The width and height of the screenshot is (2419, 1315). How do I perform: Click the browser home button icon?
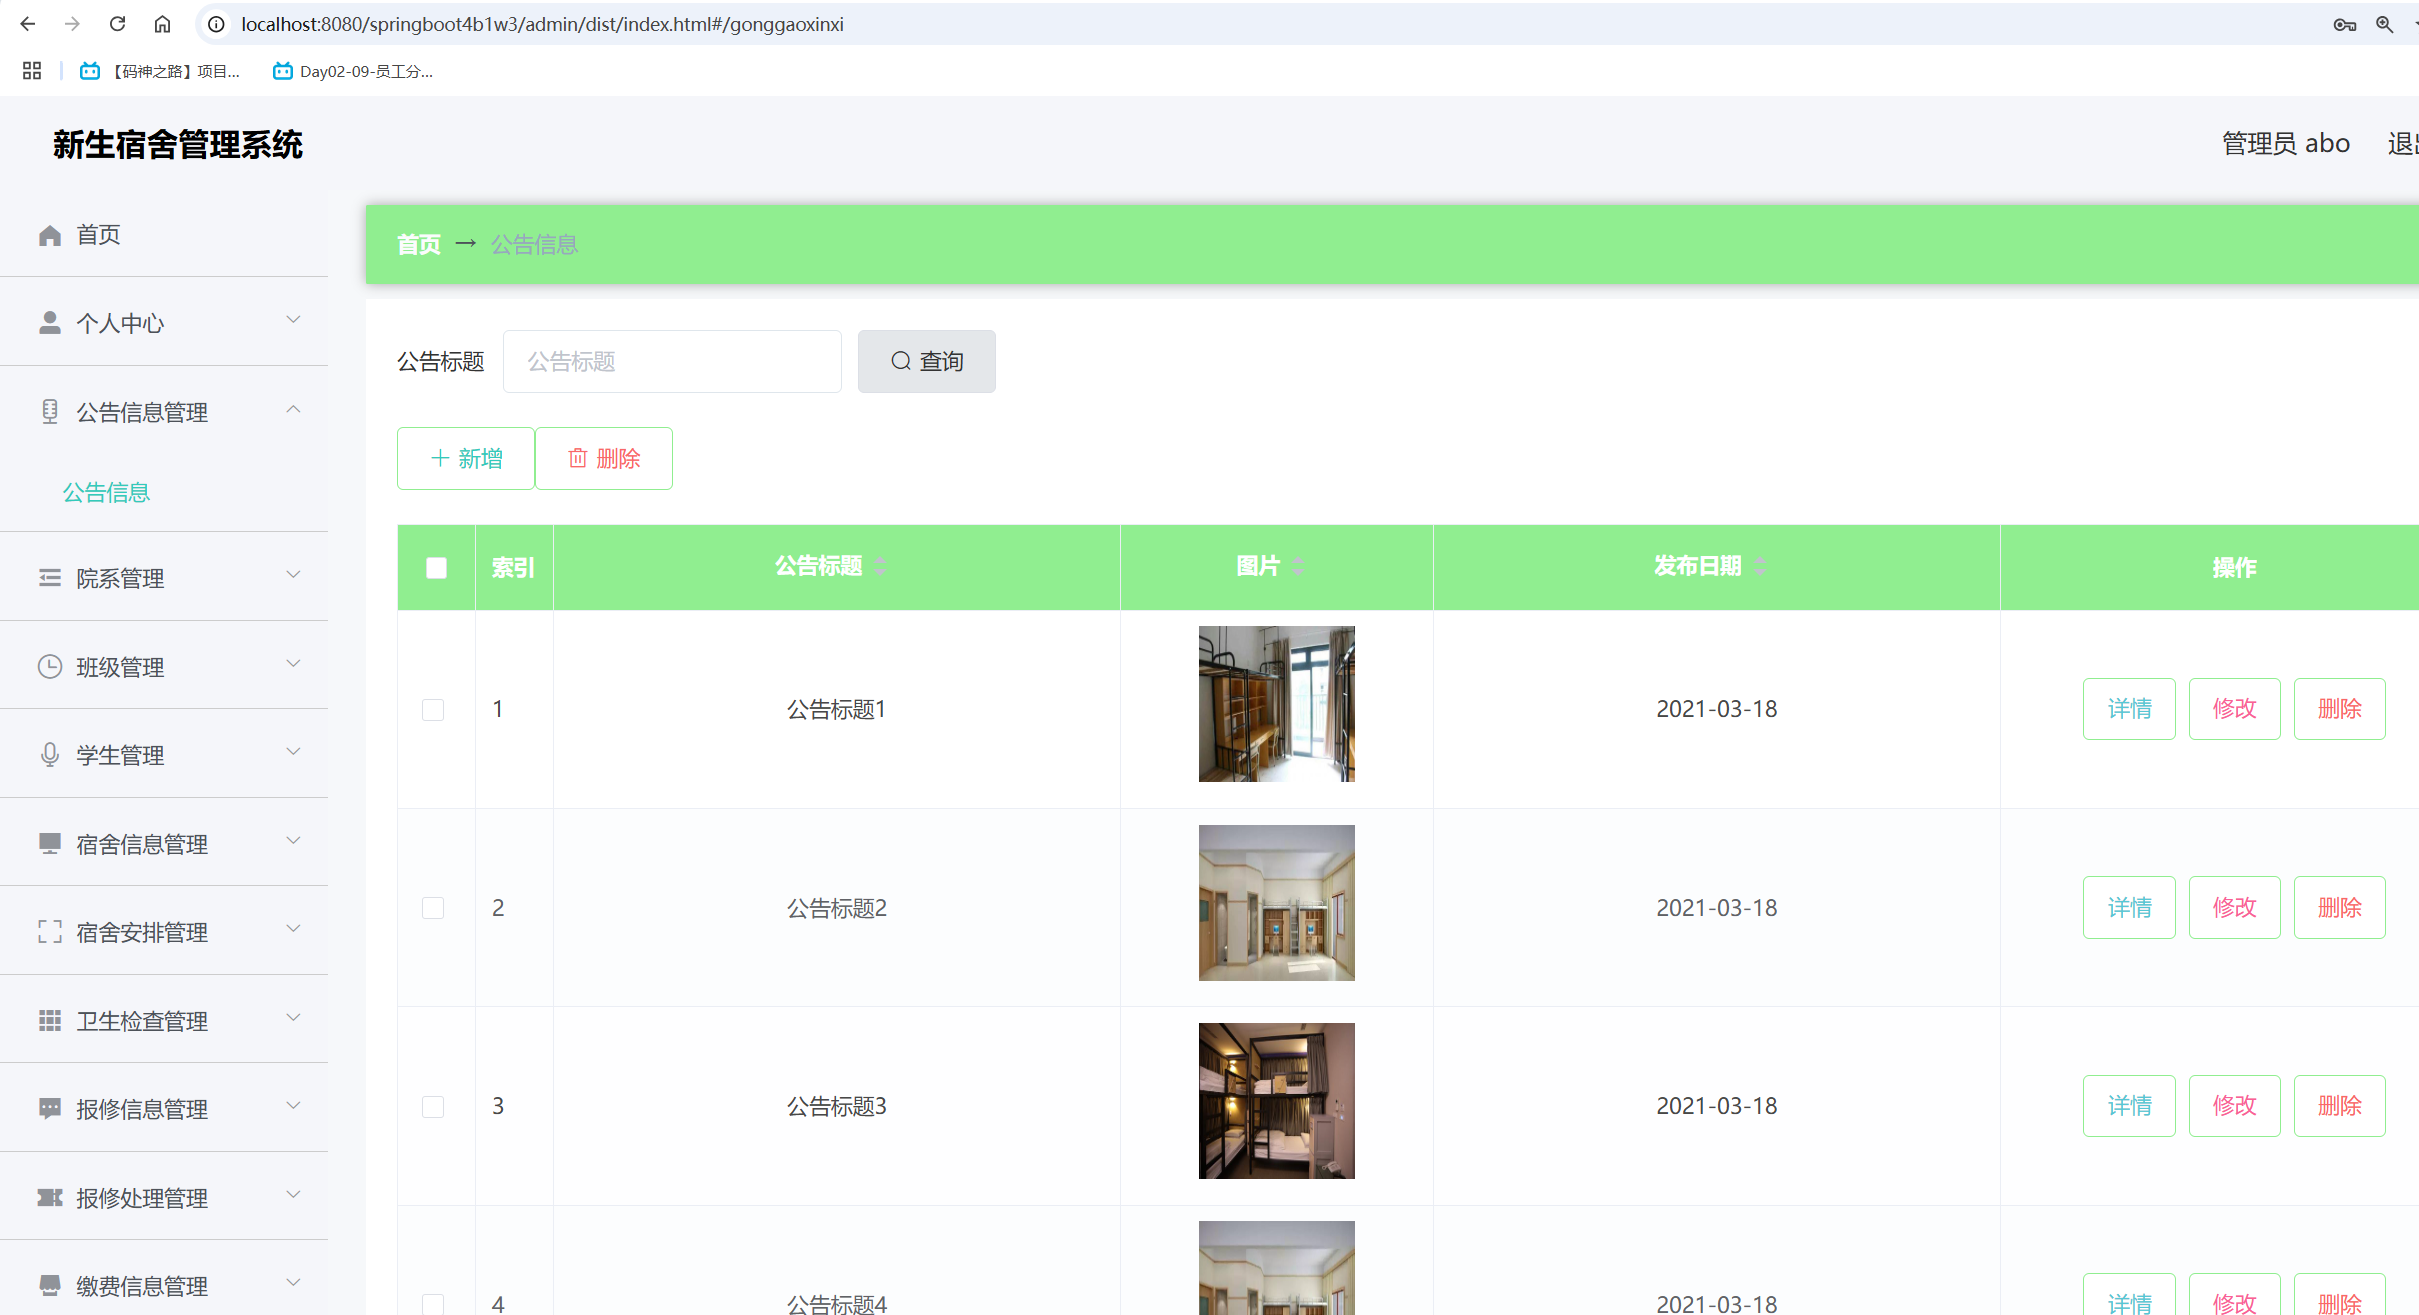tap(162, 24)
